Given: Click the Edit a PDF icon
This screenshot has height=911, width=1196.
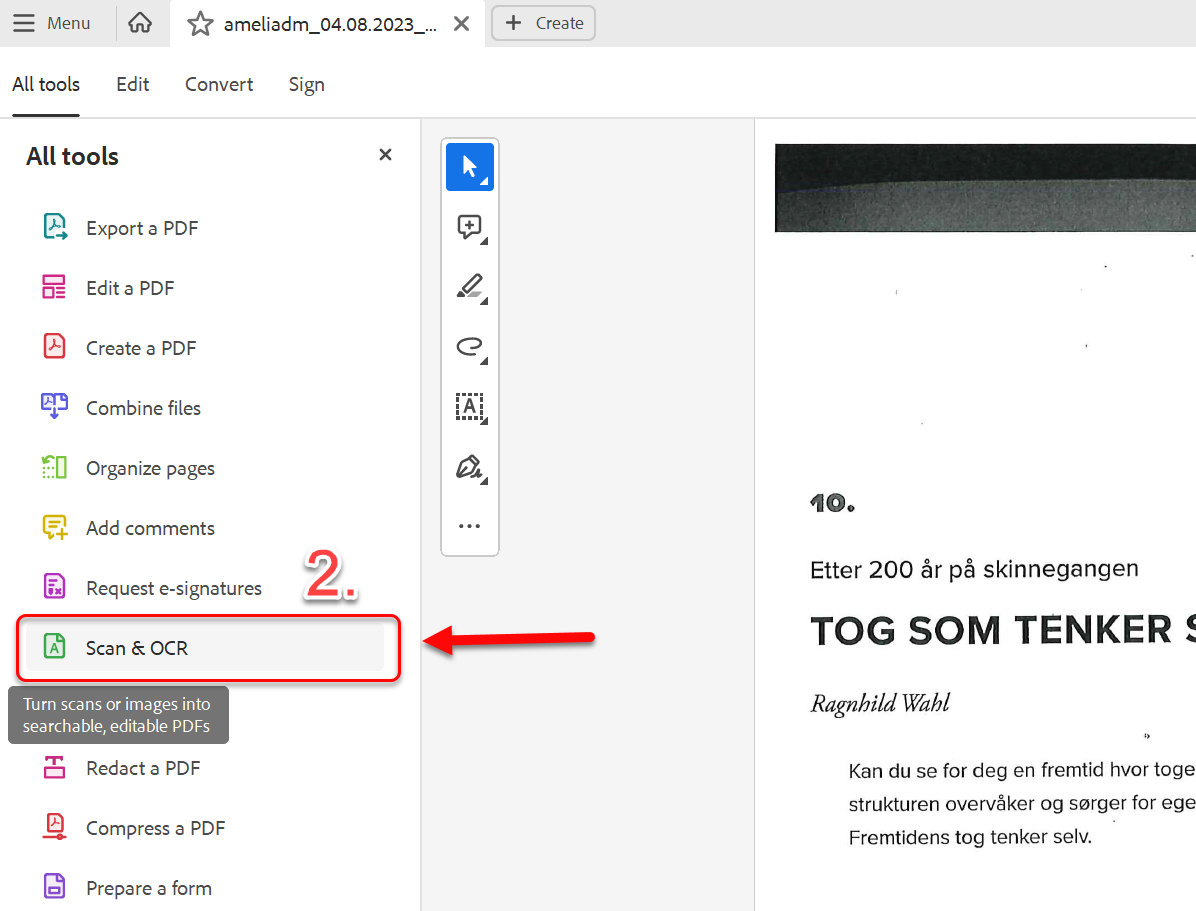Looking at the screenshot, I should click(x=54, y=288).
